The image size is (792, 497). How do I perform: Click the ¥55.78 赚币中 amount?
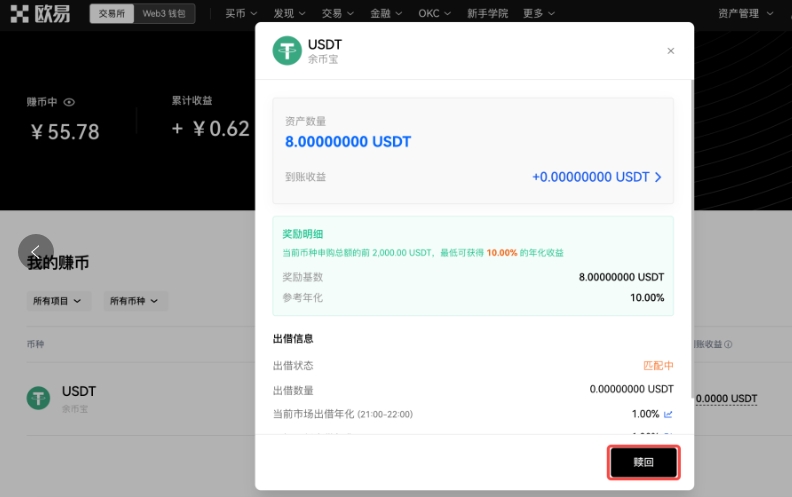pyautogui.click(x=65, y=132)
